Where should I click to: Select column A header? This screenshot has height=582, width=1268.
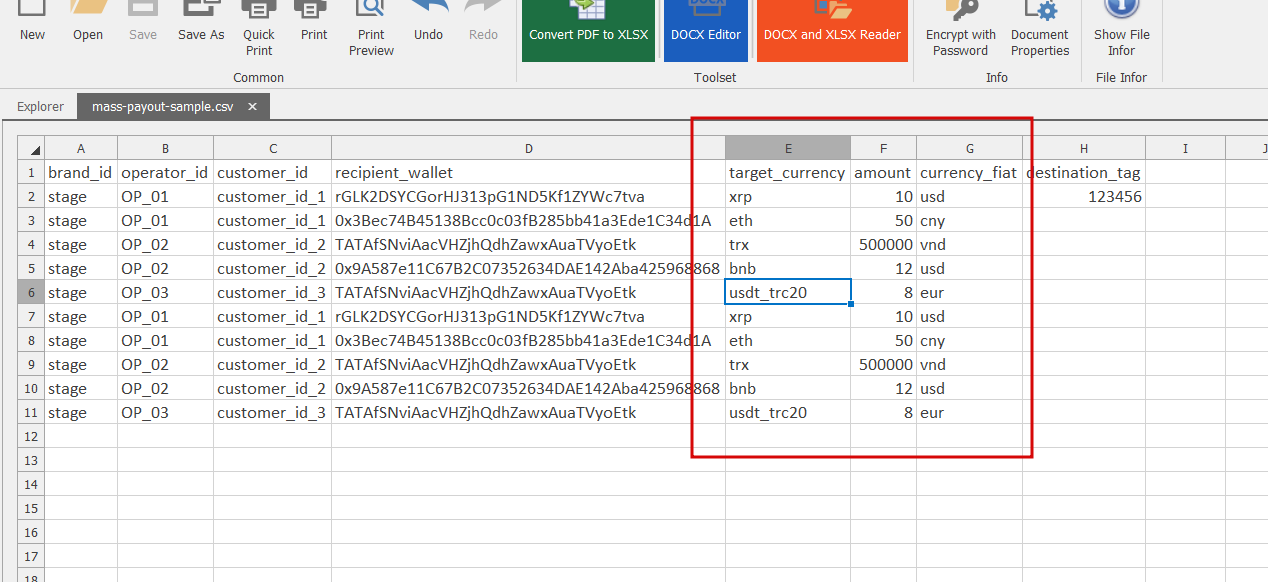pos(81,148)
